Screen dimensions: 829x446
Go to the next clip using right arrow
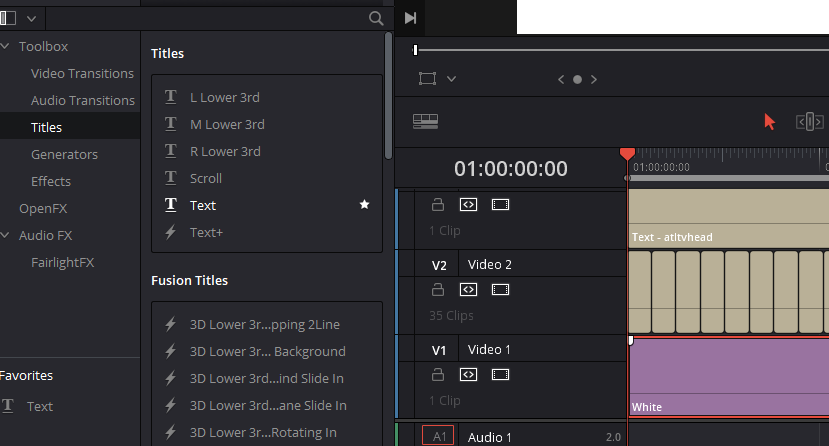pos(594,79)
